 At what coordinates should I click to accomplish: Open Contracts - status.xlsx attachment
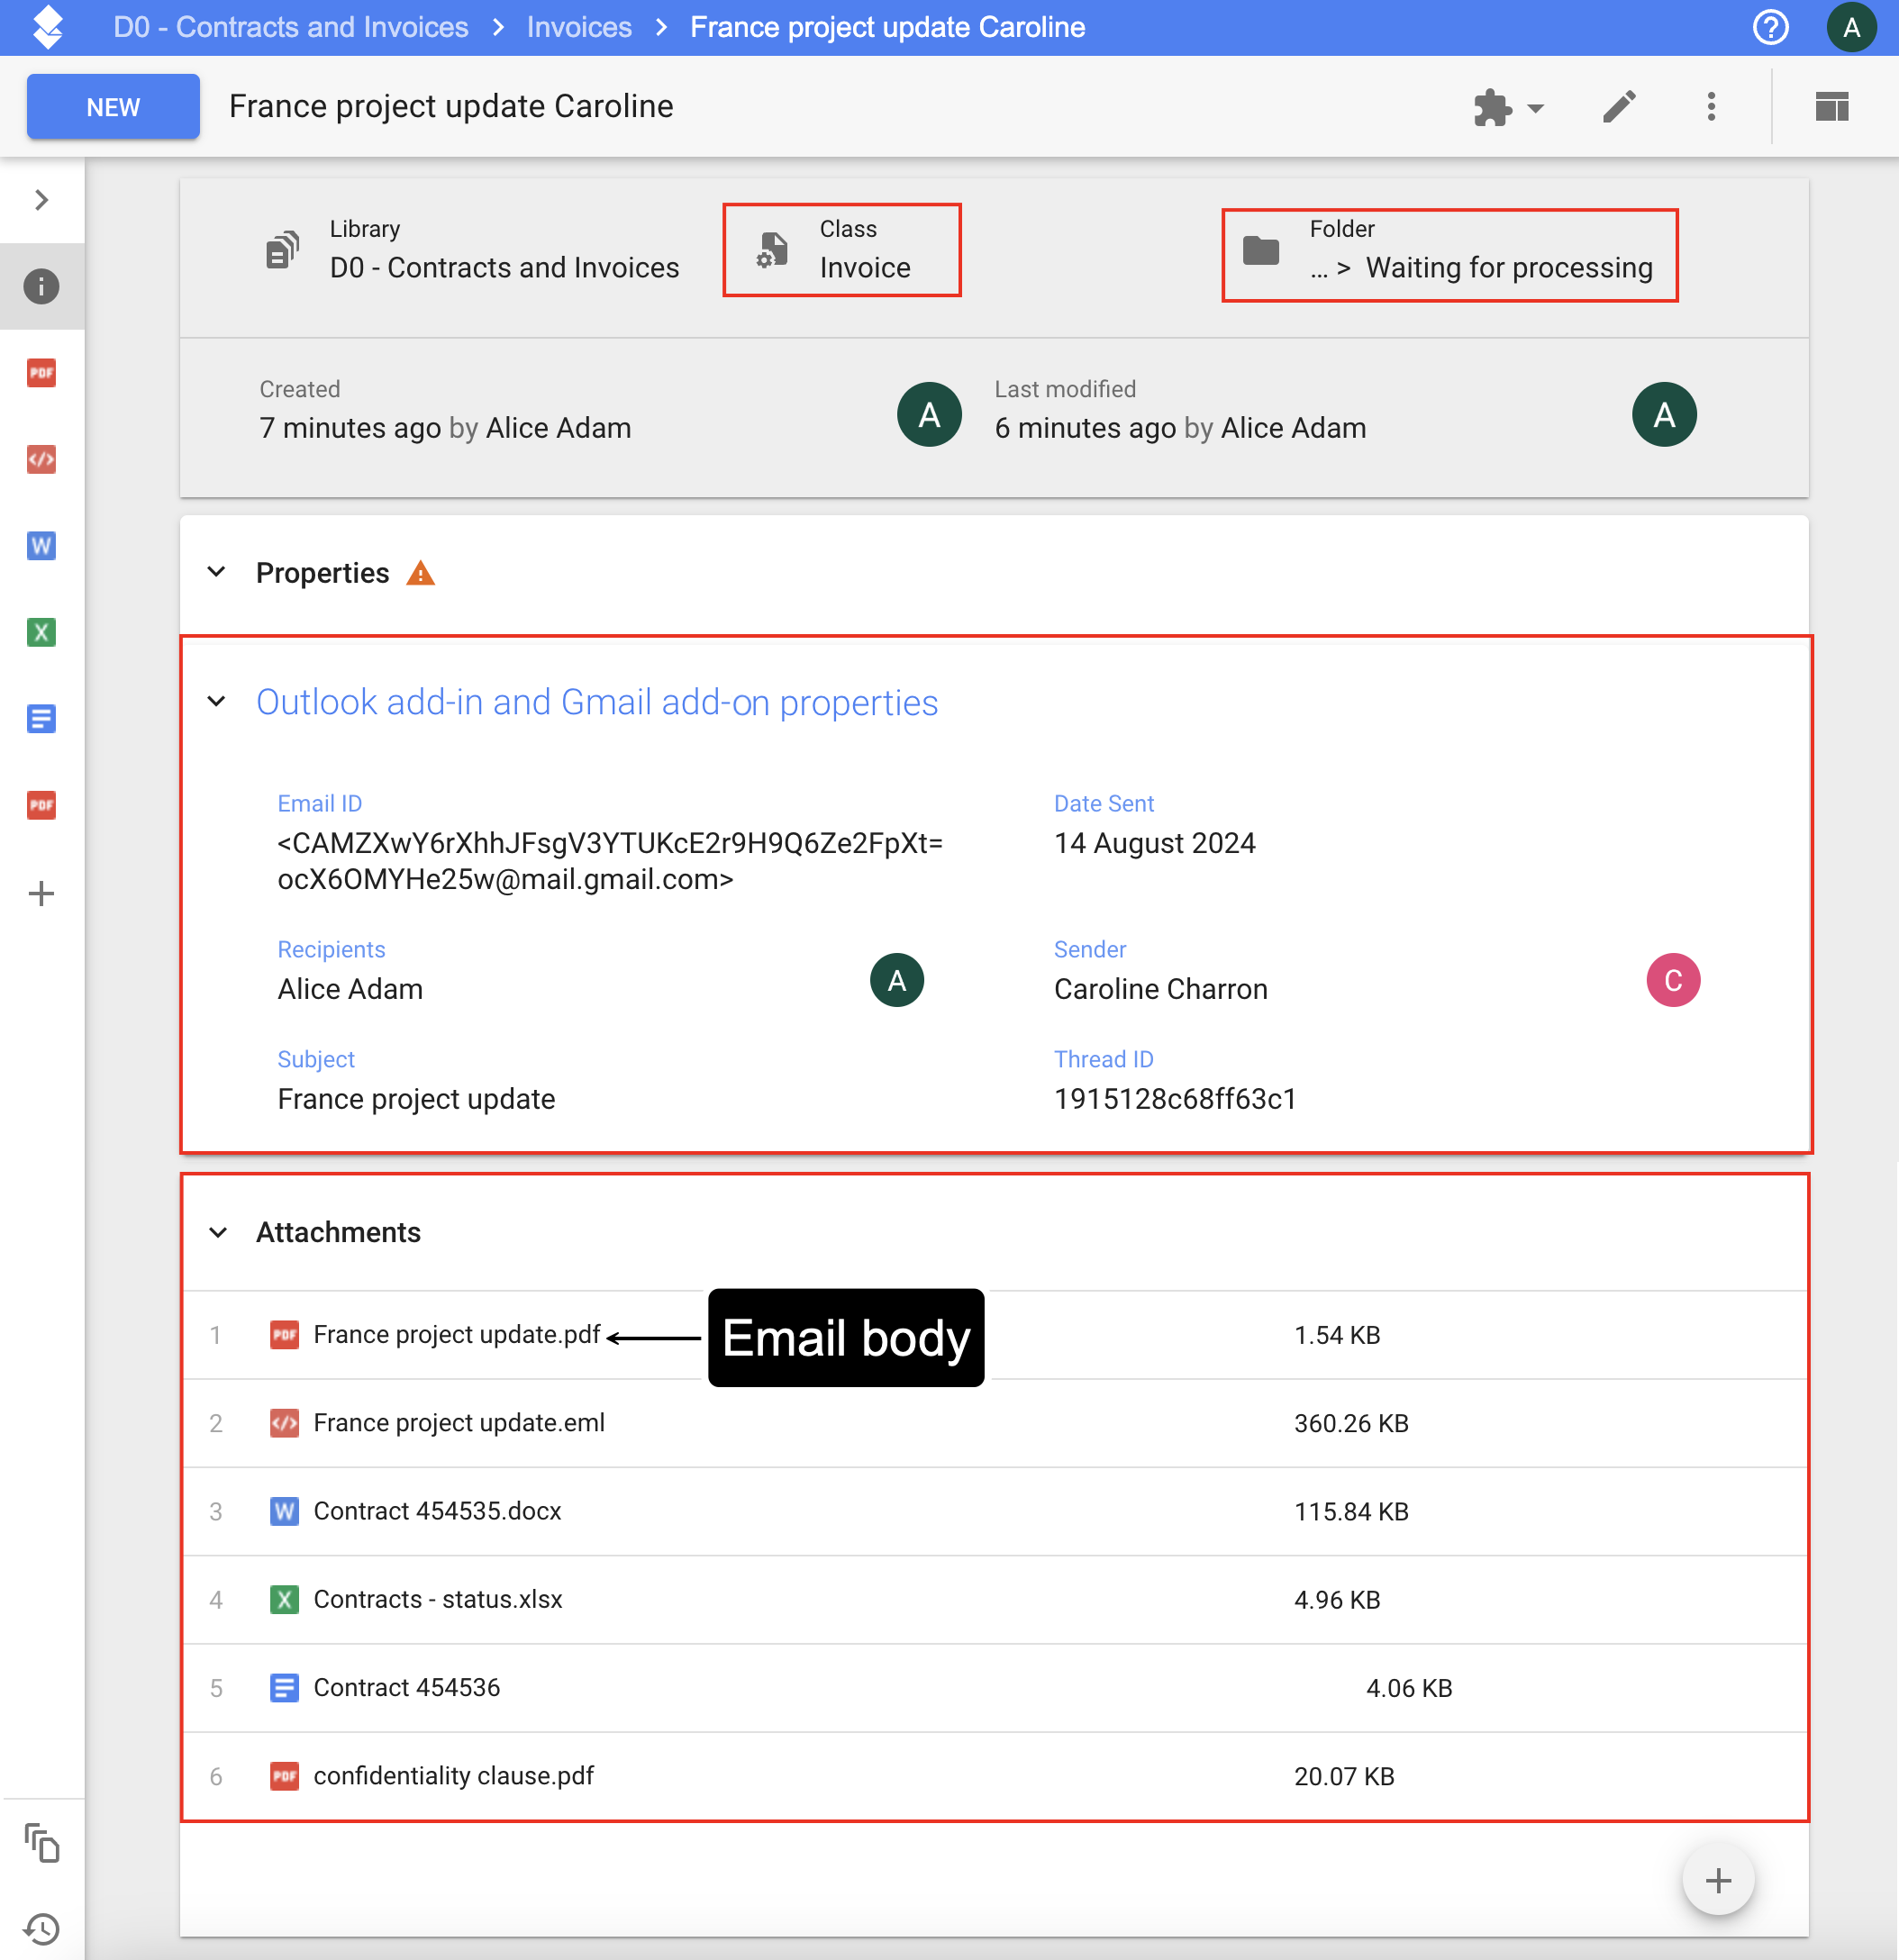pyautogui.click(x=438, y=1599)
